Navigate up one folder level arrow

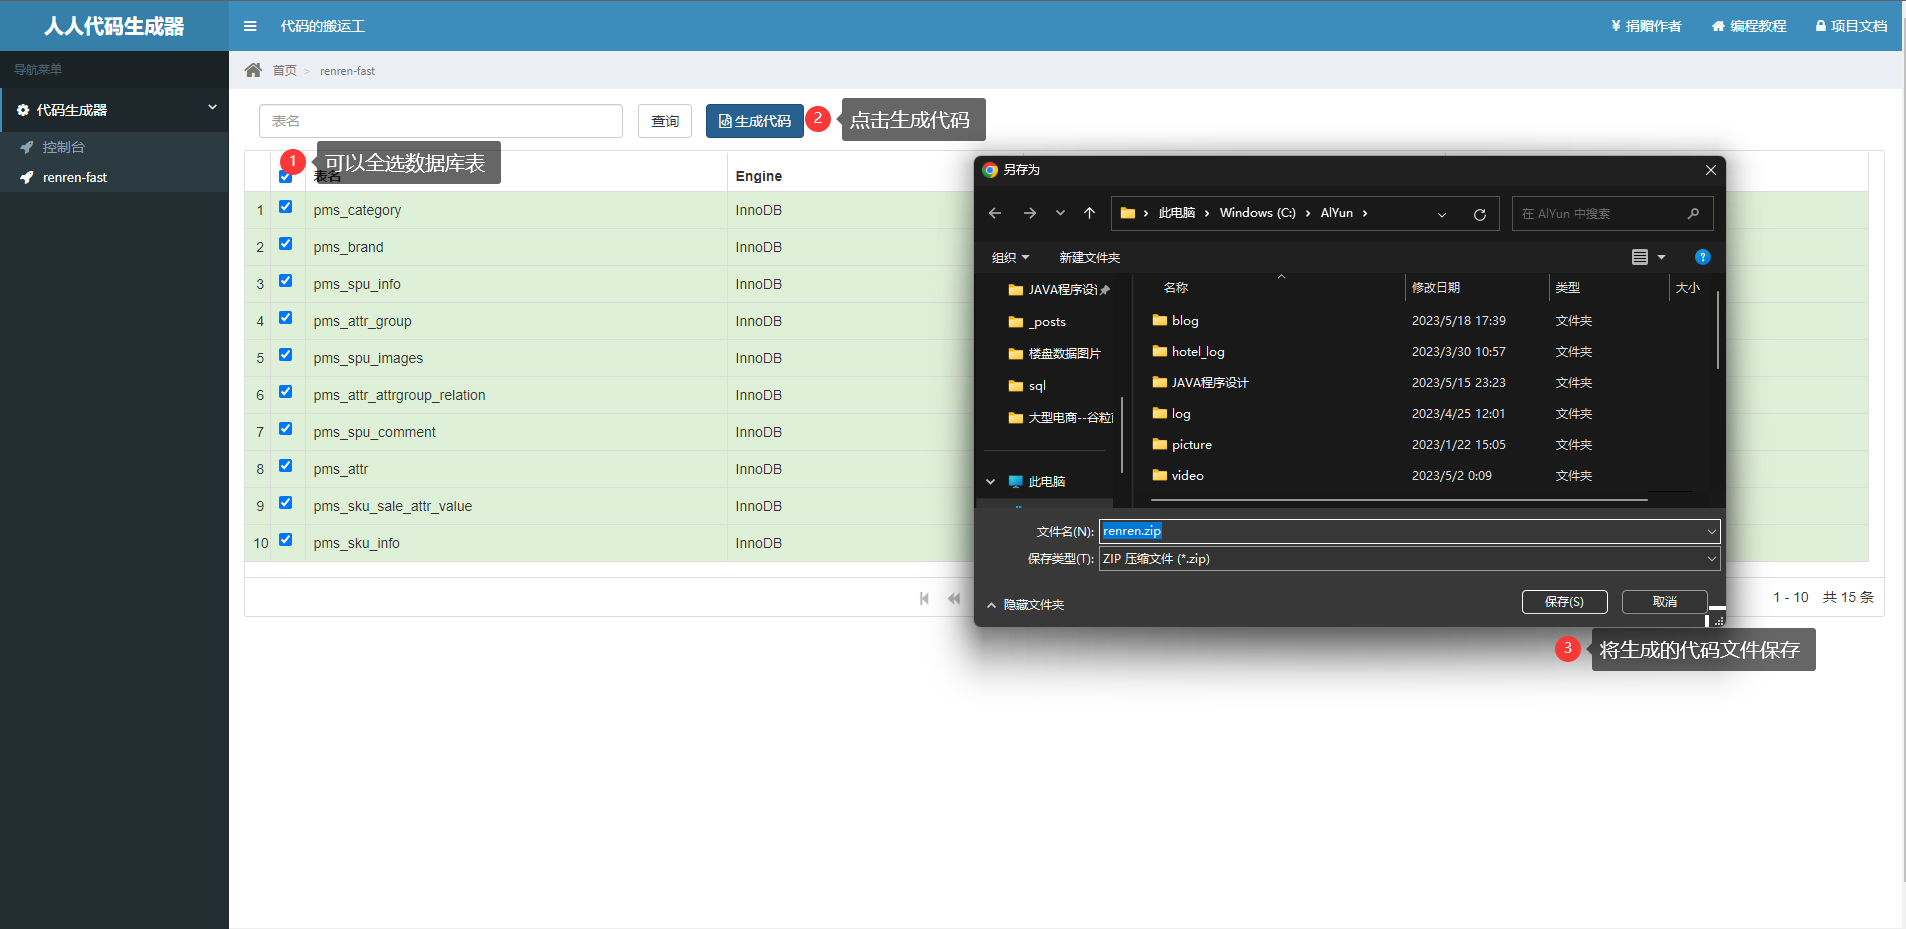tap(1089, 213)
